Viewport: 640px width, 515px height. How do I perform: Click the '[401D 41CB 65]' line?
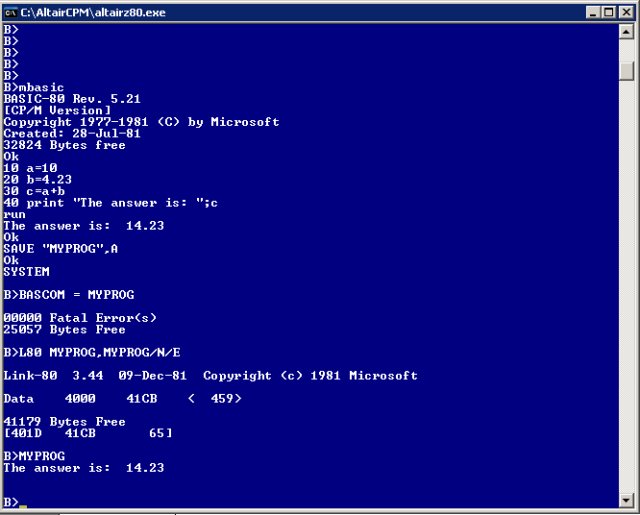(x=88, y=433)
